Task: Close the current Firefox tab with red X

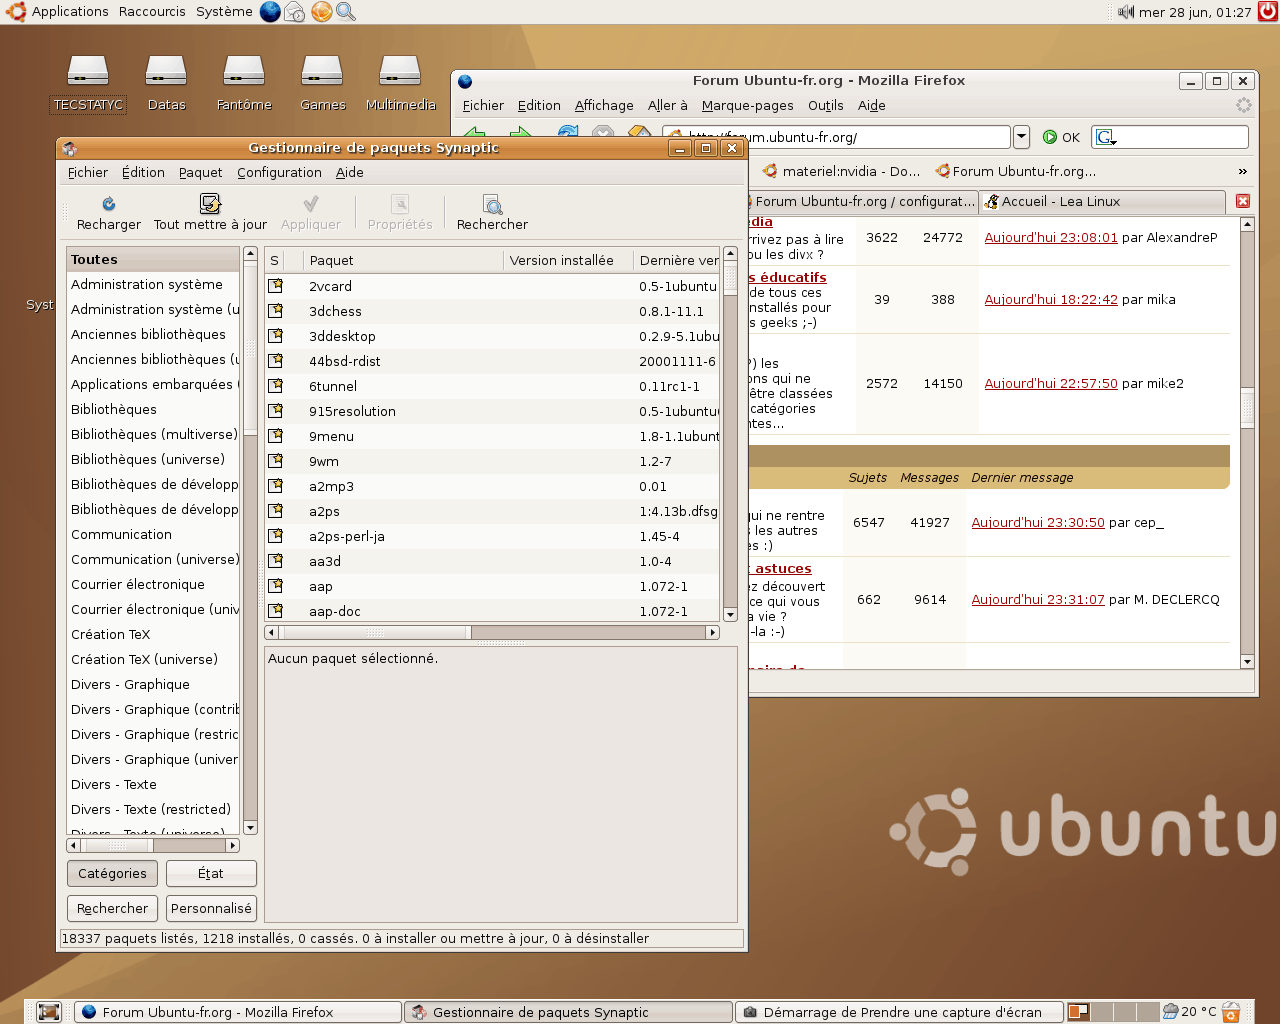Action: point(1243,201)
